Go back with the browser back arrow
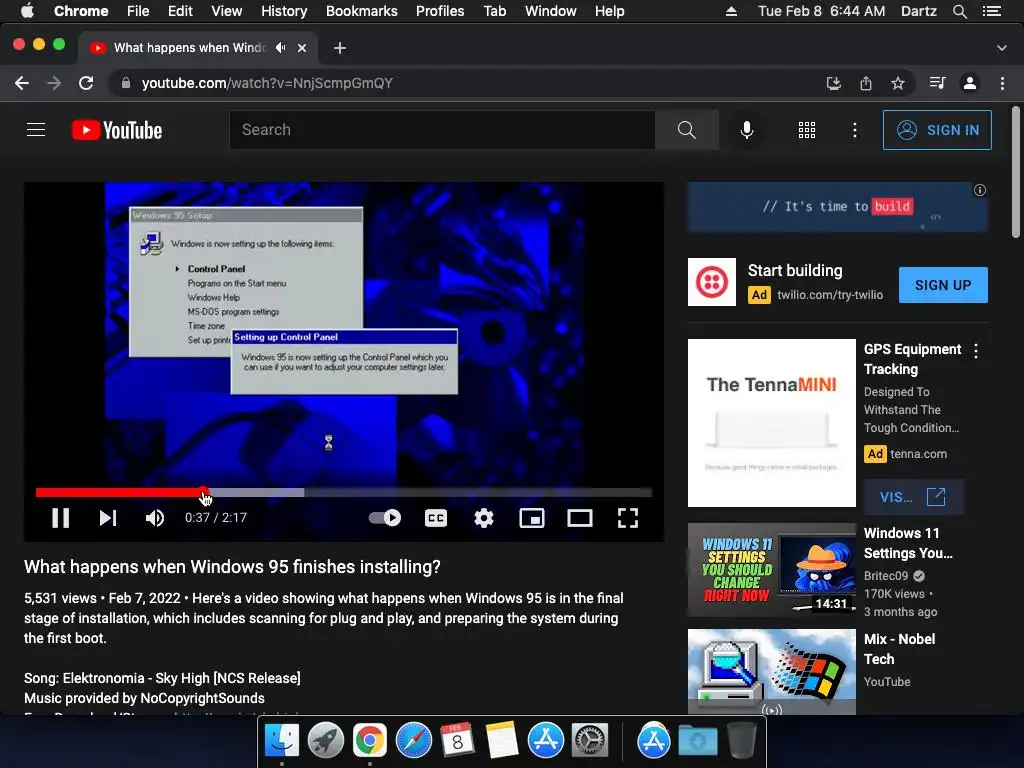The width and height of the screenshot is (1024, 768). pos(22,83)
